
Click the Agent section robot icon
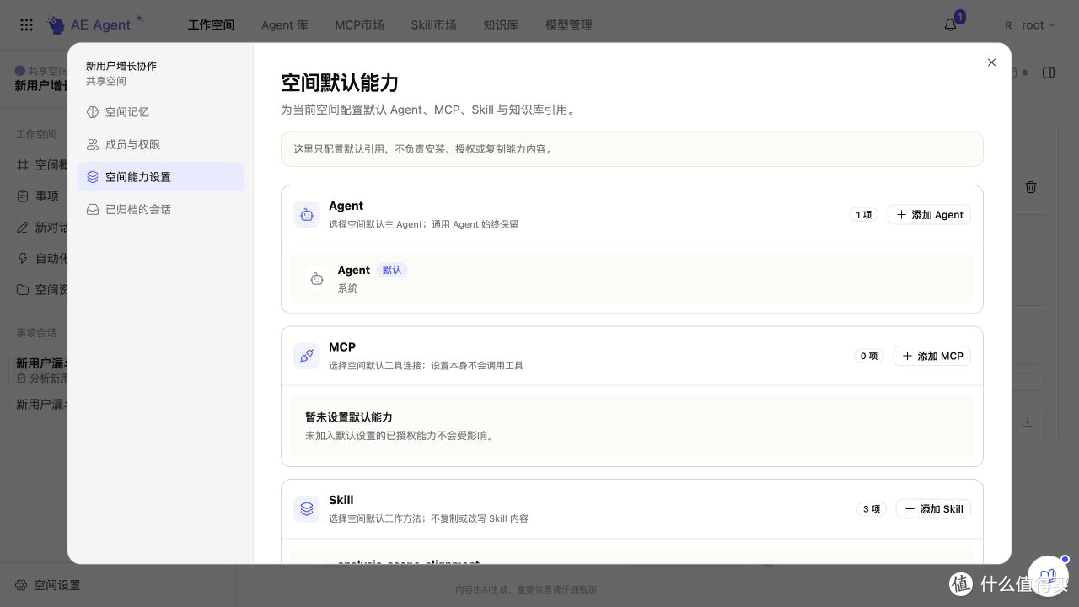[307, 215]
